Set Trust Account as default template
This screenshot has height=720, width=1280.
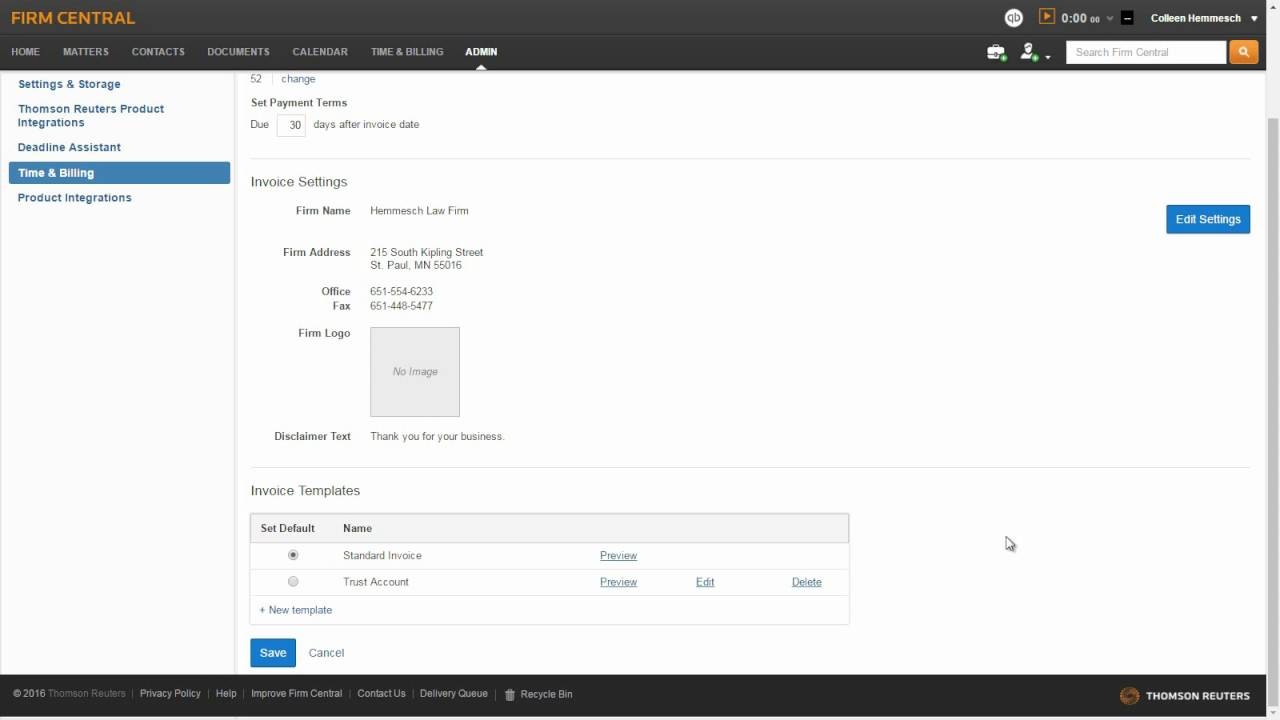click(293, 581)
